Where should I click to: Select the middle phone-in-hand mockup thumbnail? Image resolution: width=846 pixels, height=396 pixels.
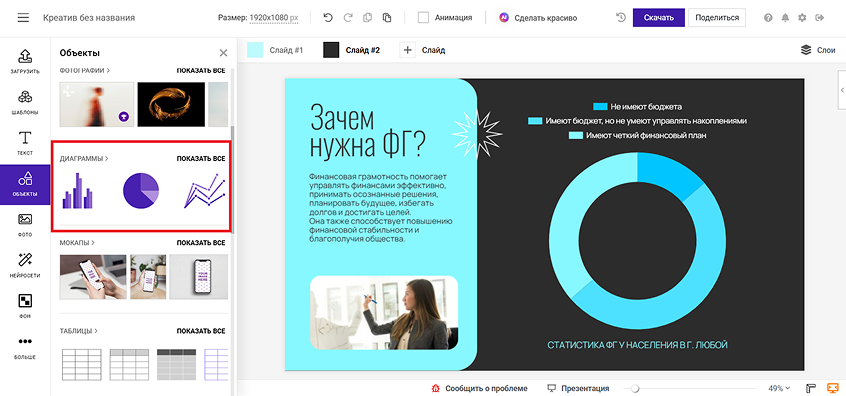tap(148, 277)
